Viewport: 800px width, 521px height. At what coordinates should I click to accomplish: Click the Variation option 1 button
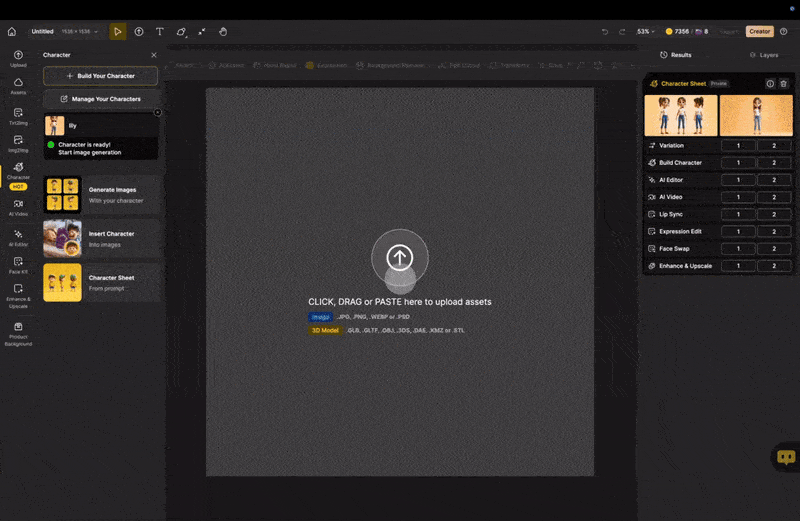[738, 145]
